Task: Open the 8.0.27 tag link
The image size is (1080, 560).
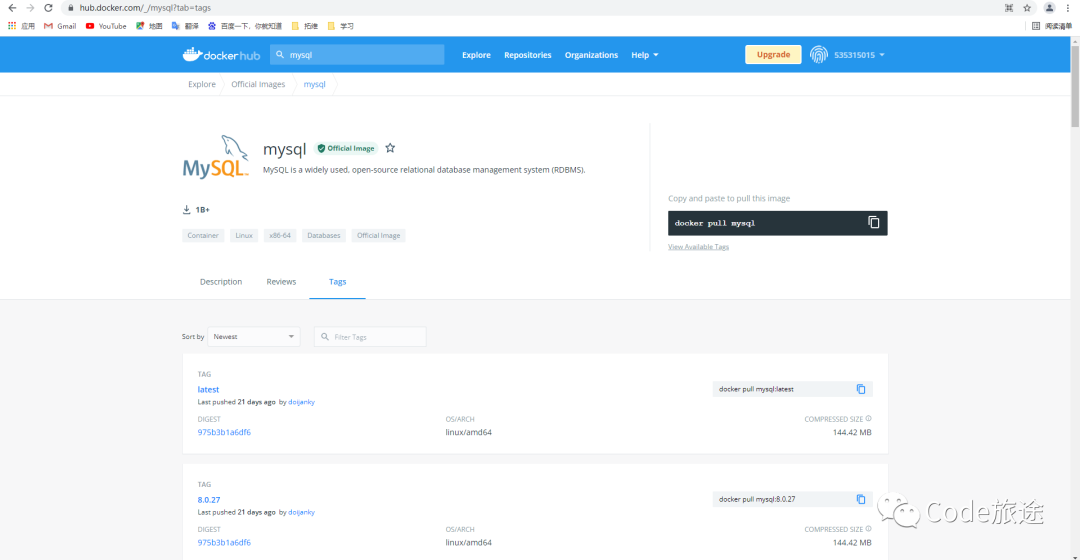Action: tap(209, 499)
